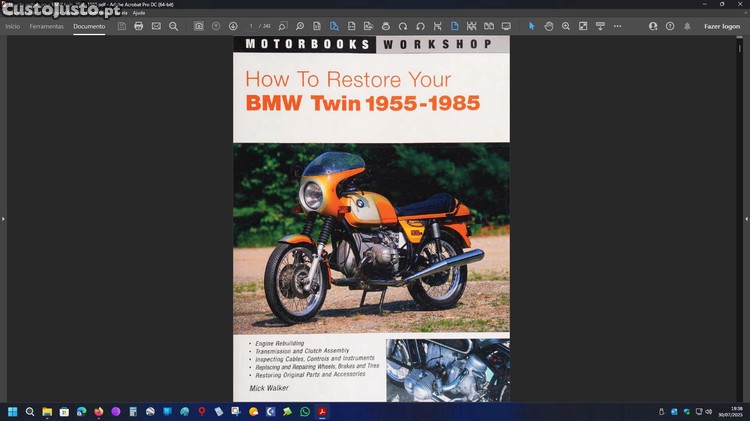
Task: Toggle single page view mode
Action: coord(454,26)
